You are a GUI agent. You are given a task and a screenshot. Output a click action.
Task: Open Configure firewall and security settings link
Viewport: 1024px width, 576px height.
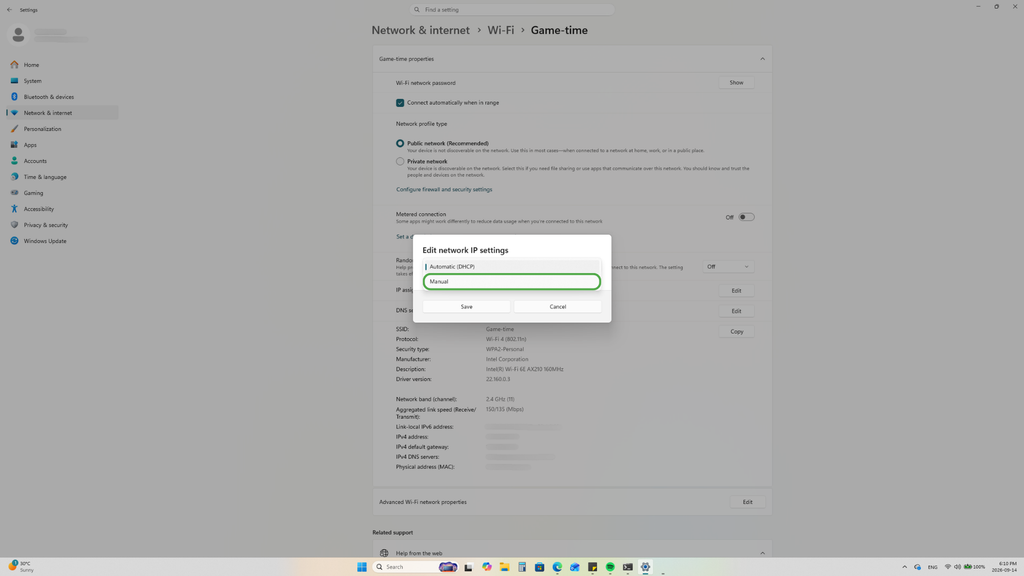[x=444, y=189]
